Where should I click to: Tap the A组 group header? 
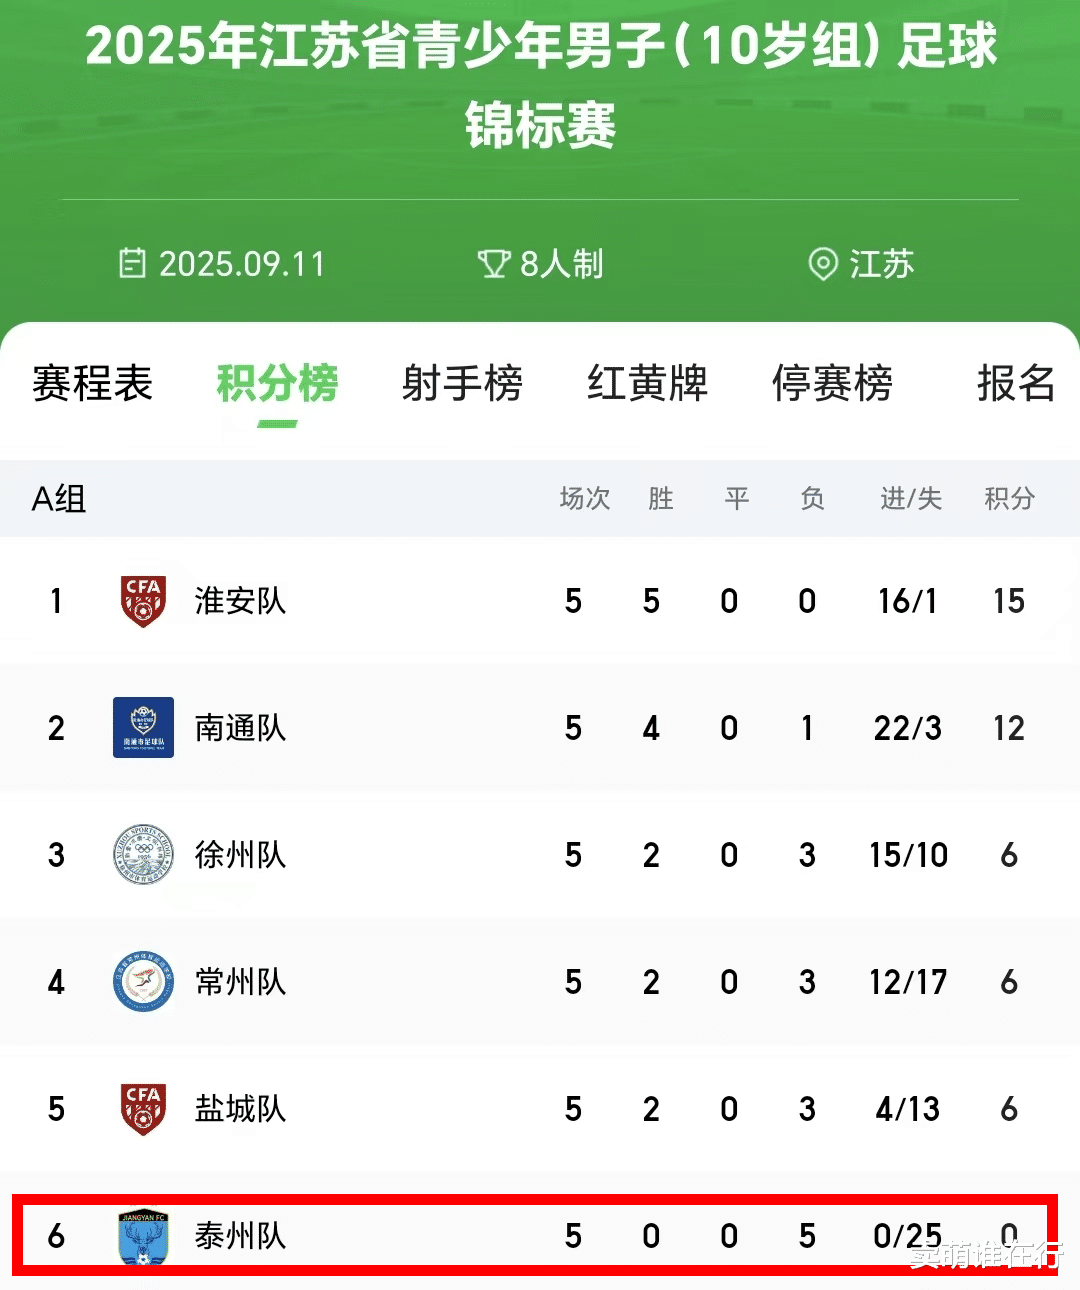pyautogui.click(x=59, y=498)
